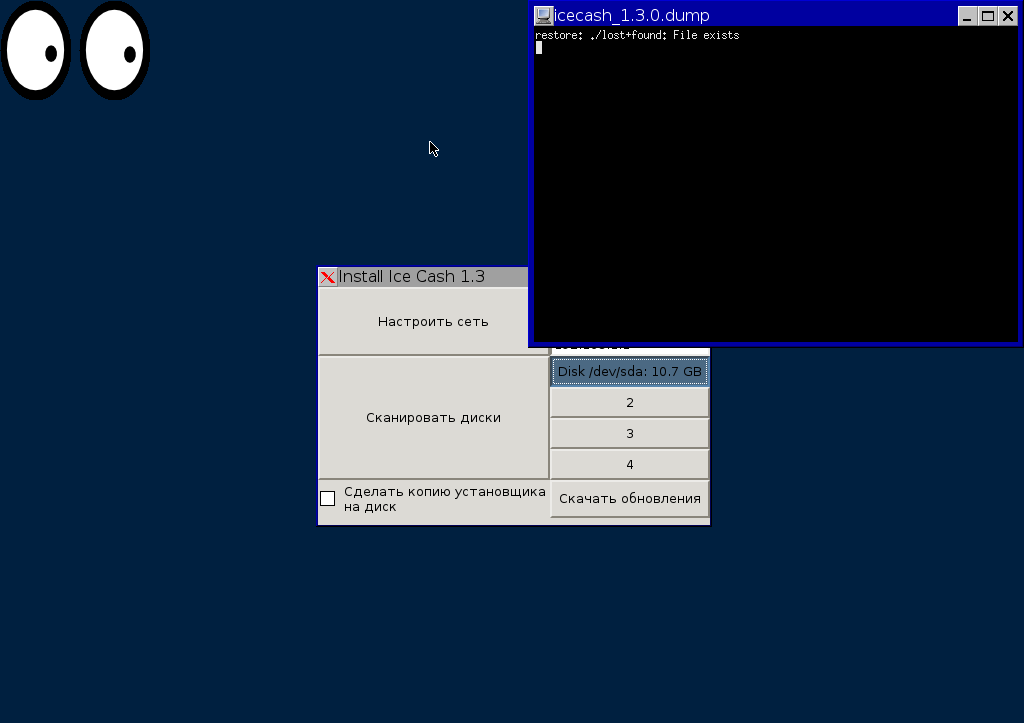The height and width of the screenshot is (723, 1024).
Task: Maximize the icecash_1.3.0.dump terminal window
Action: tap(987, 16)
